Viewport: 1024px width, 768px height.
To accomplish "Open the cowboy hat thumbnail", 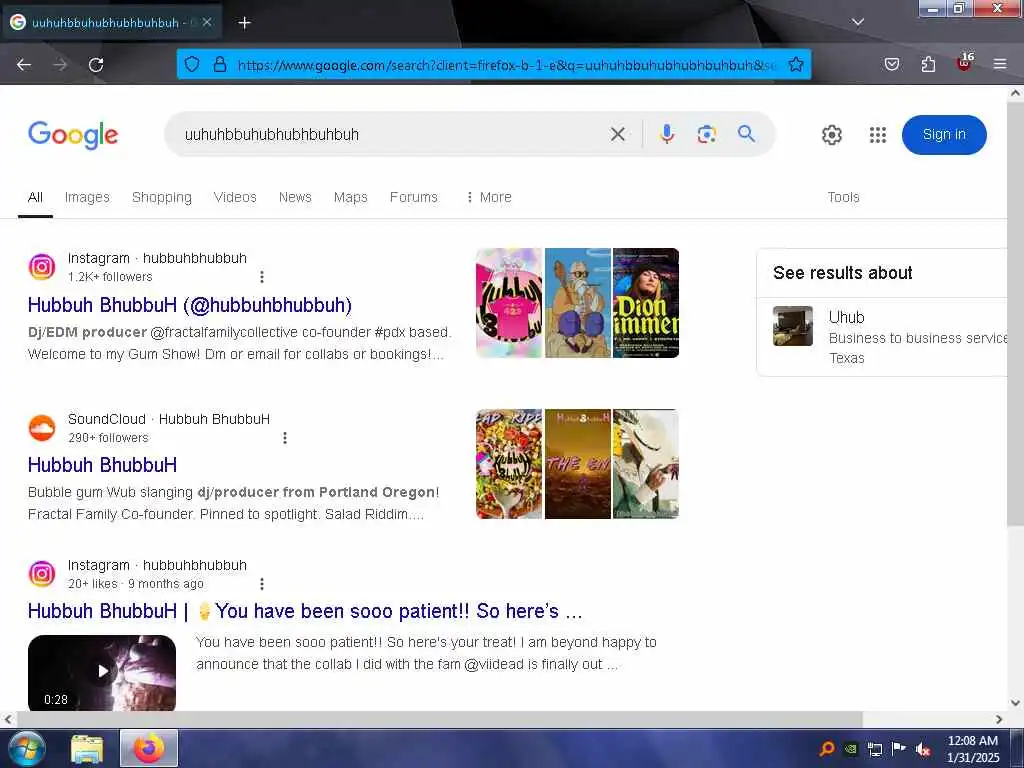I will tap(646, 464).
